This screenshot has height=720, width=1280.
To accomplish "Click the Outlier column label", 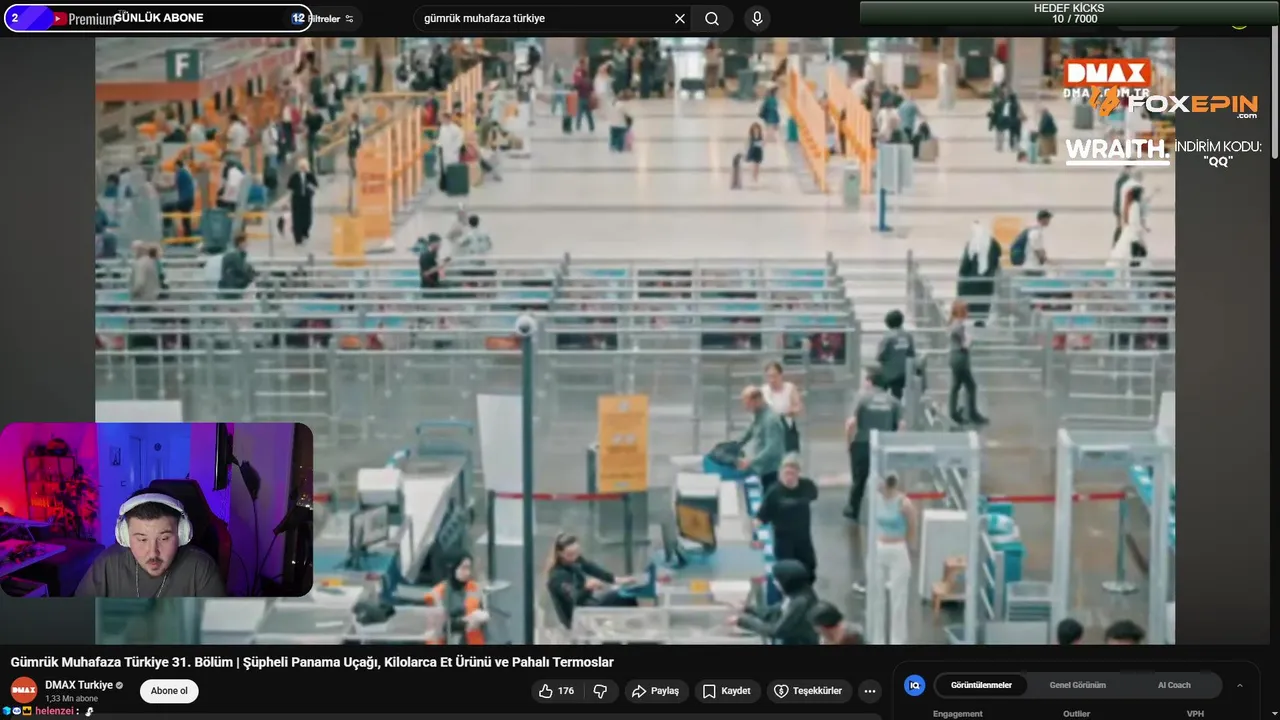I will 1076,714.
